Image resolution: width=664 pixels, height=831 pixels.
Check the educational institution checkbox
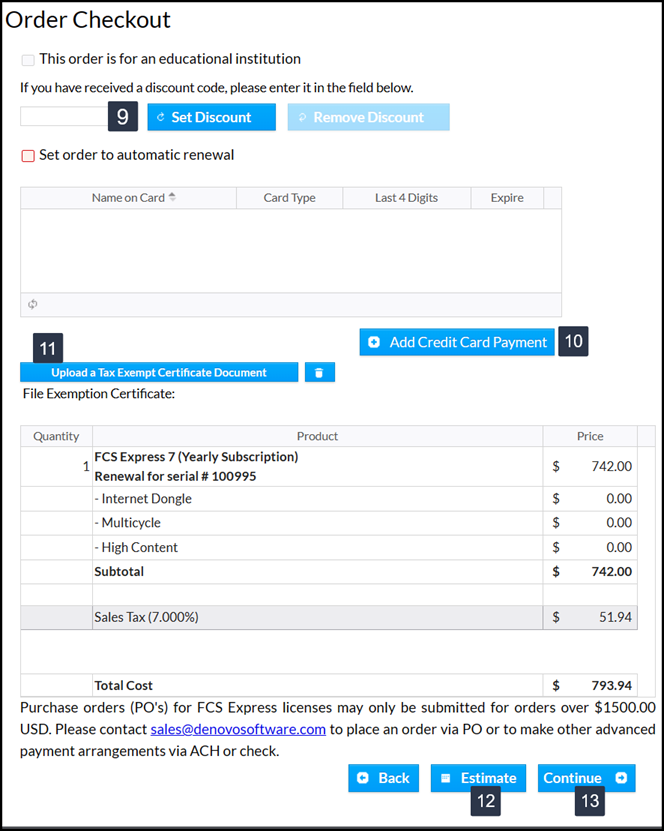click(x=28, y=59)
